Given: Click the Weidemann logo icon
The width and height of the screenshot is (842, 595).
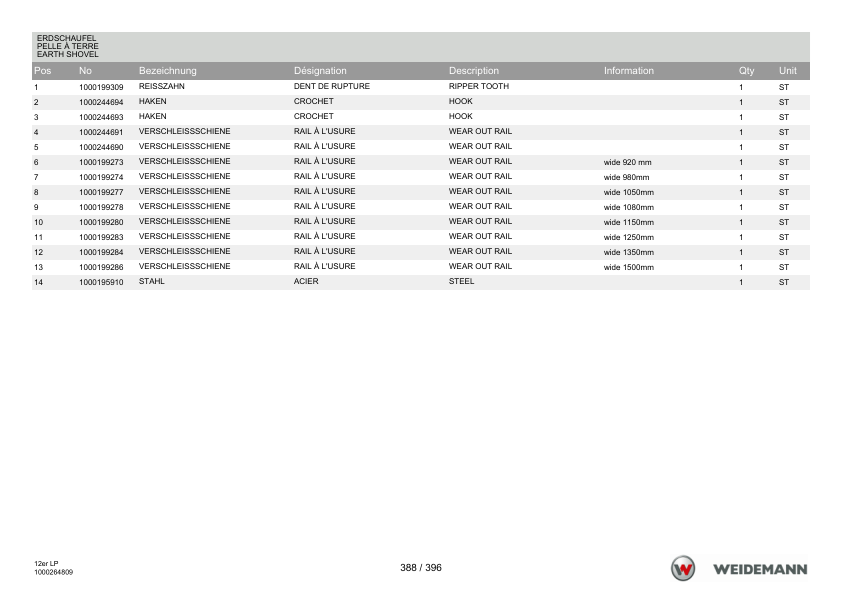Looking at the screenshot, I should pyautogui.click(x=683, y=569).
